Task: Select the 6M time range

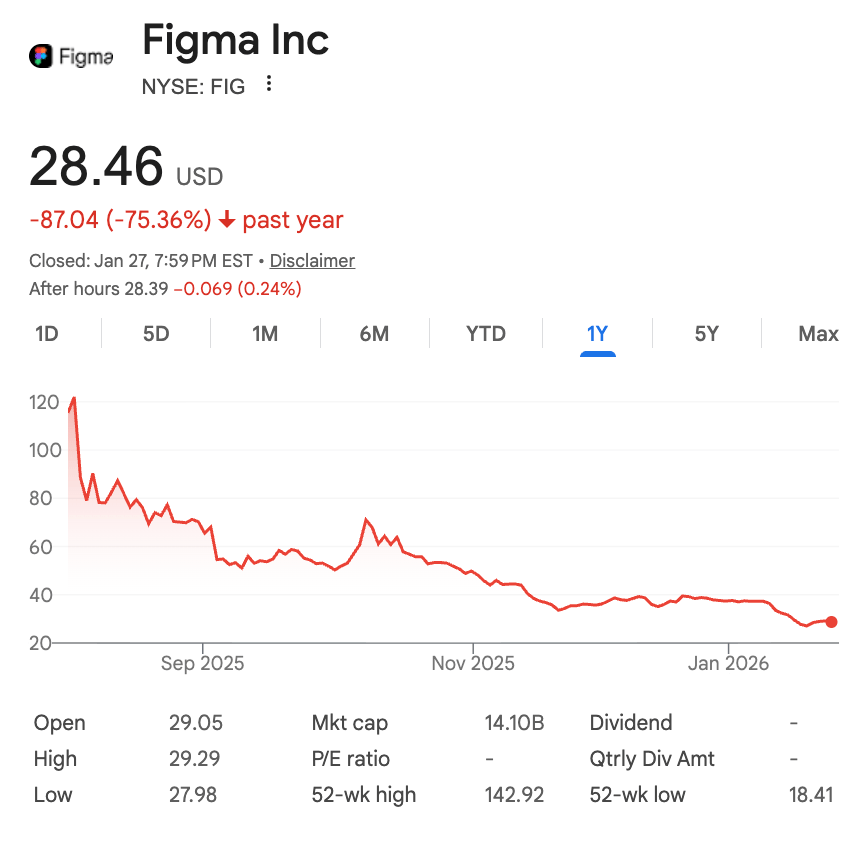Action: point(374,334)
